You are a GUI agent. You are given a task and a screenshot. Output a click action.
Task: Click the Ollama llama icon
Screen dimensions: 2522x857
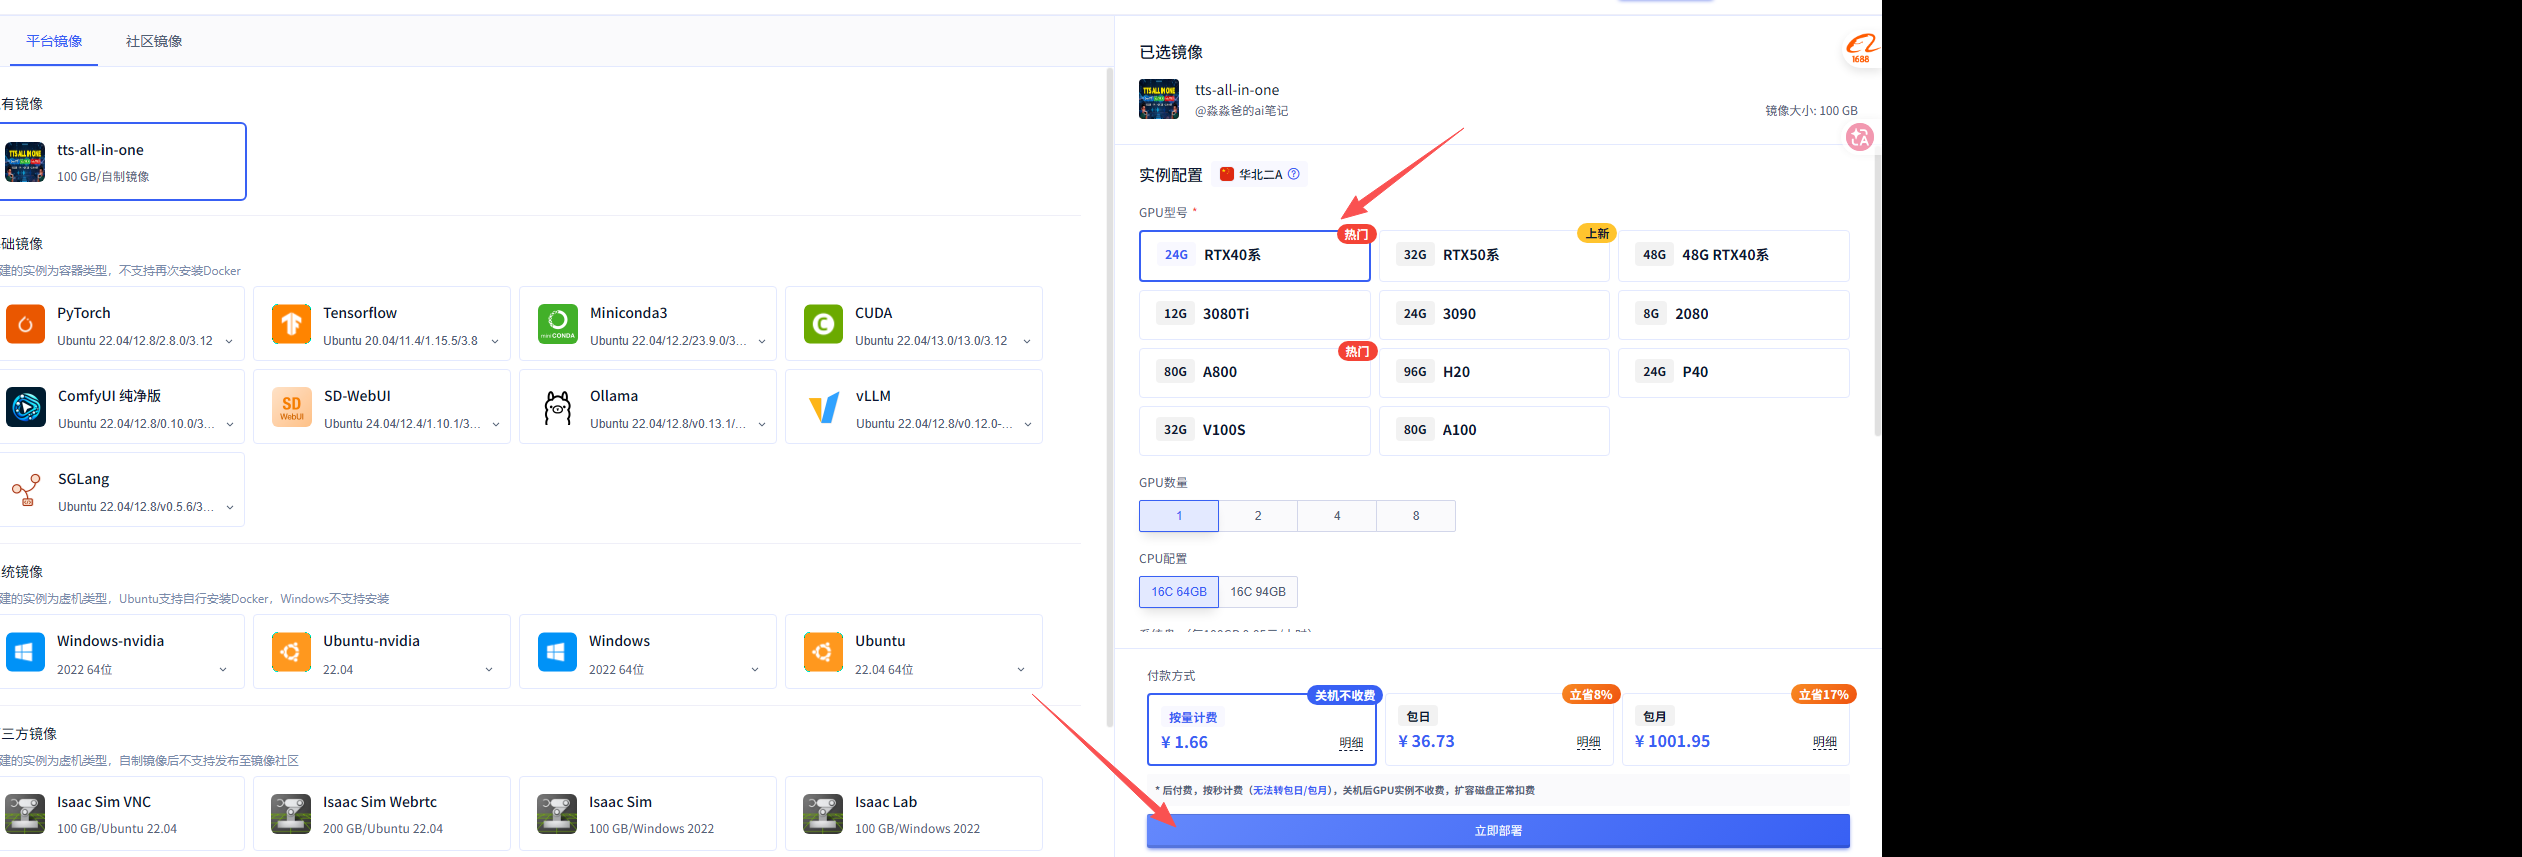click(557, 407)
